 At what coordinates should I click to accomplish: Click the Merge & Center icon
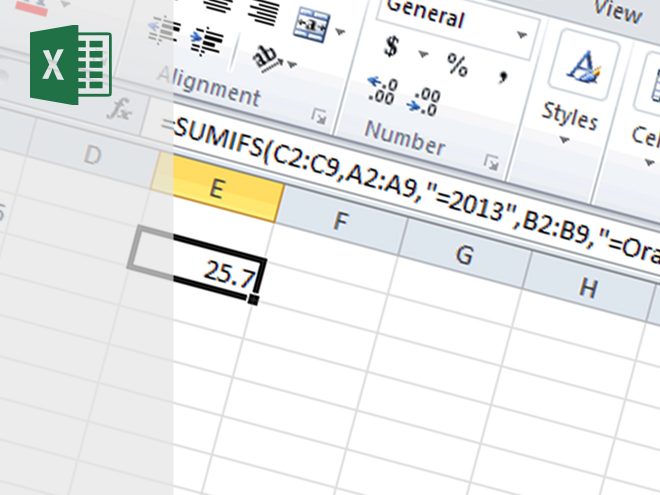[315, 23]
